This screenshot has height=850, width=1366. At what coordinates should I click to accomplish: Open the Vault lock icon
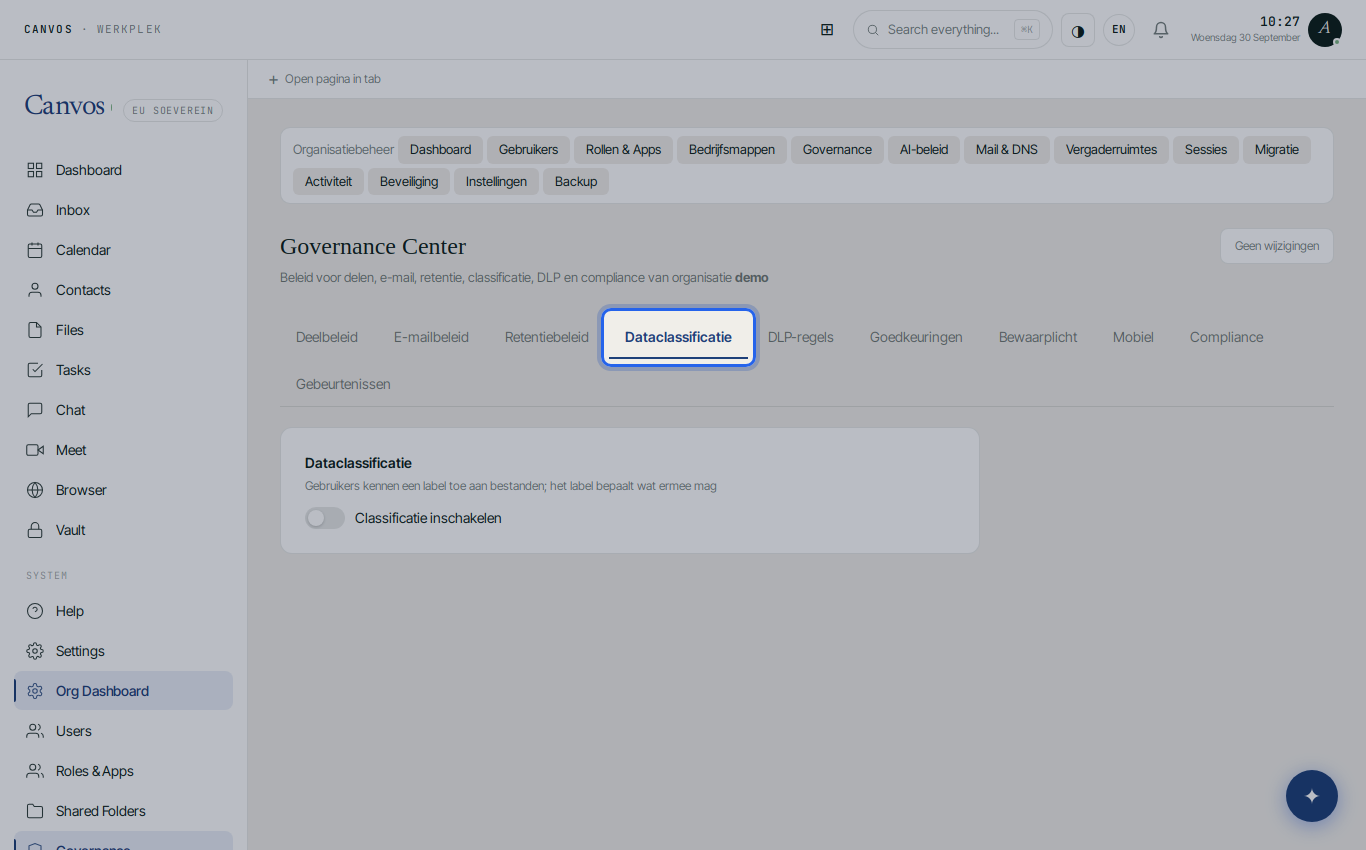pos(35,530)
